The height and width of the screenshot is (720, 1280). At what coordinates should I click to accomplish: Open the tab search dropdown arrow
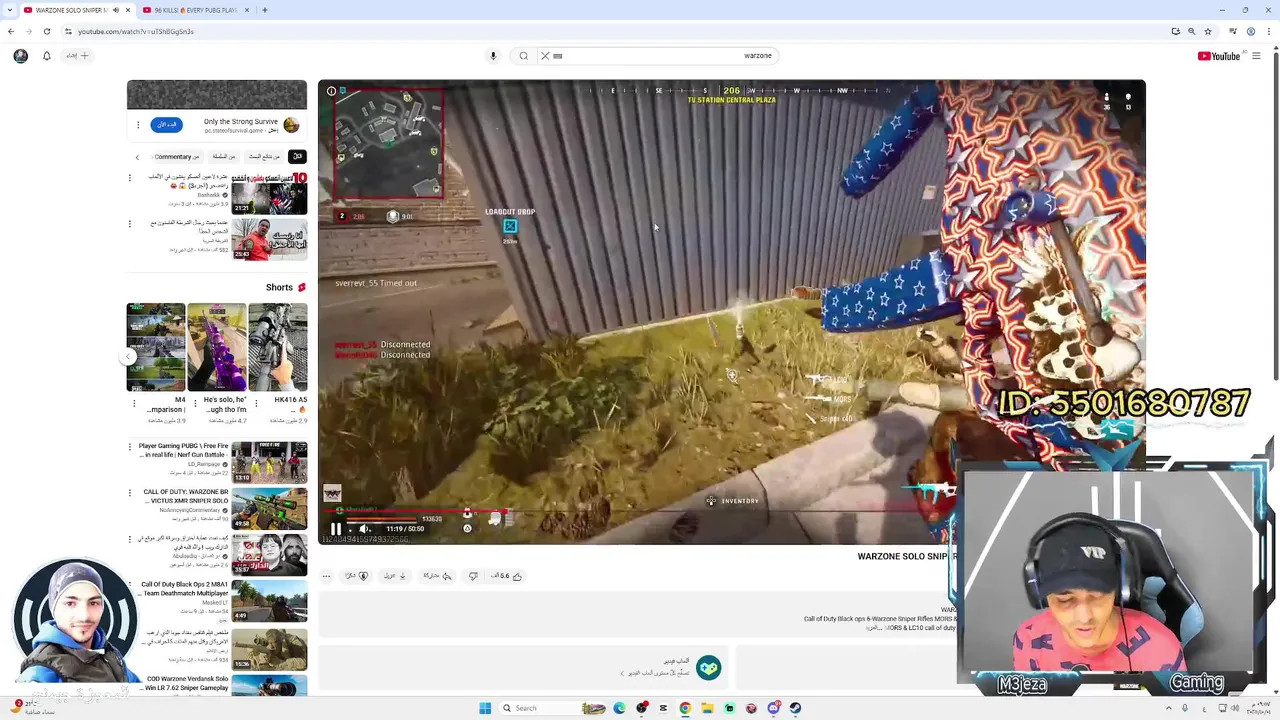(x=8, y=10)
